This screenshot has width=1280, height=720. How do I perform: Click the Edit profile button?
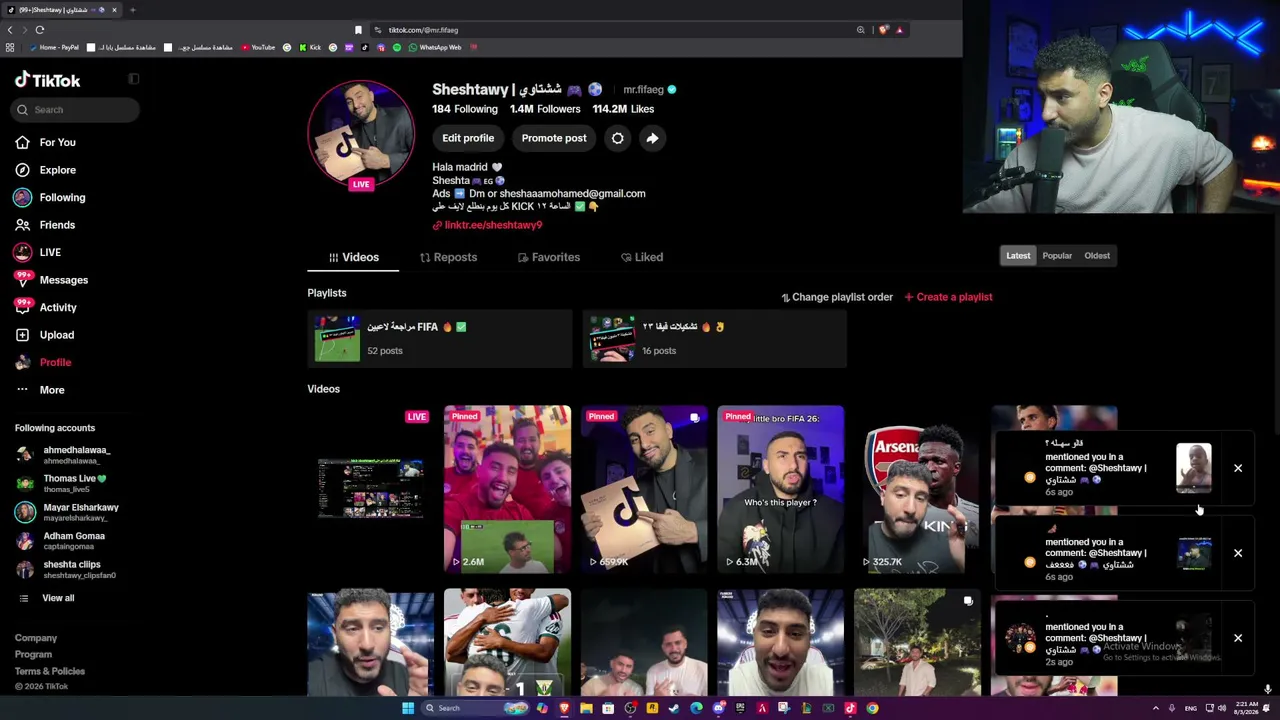coord(468,138)
